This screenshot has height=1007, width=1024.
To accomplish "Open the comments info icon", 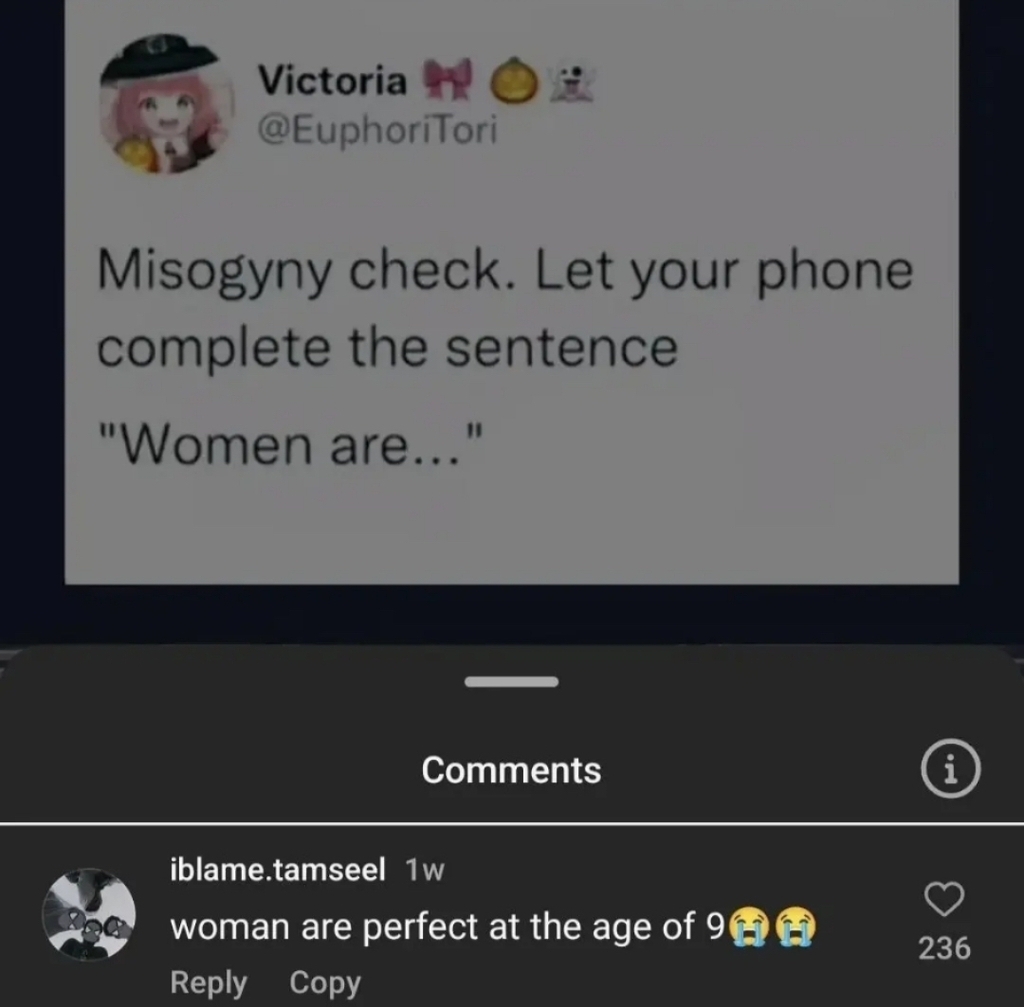I will point(950,769).
